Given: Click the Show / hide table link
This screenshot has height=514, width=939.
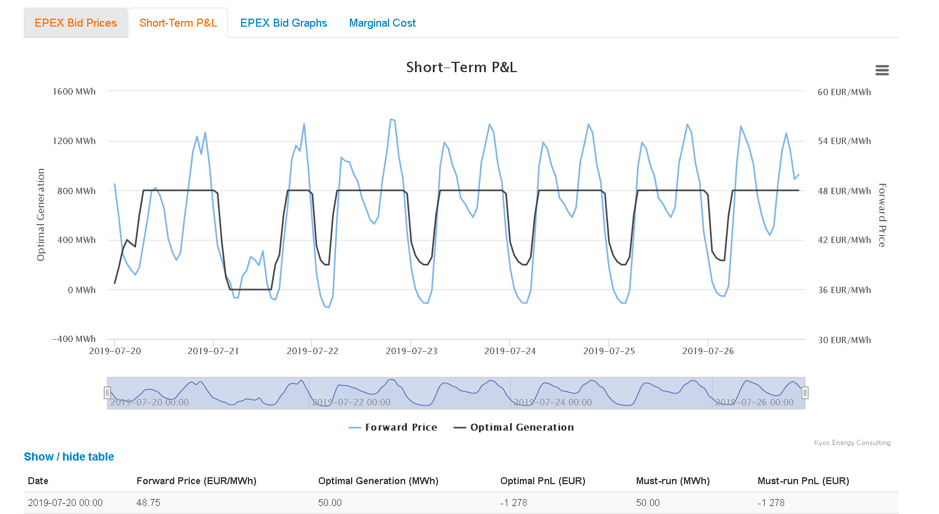Looking at the screenshot, I should 69,456.
